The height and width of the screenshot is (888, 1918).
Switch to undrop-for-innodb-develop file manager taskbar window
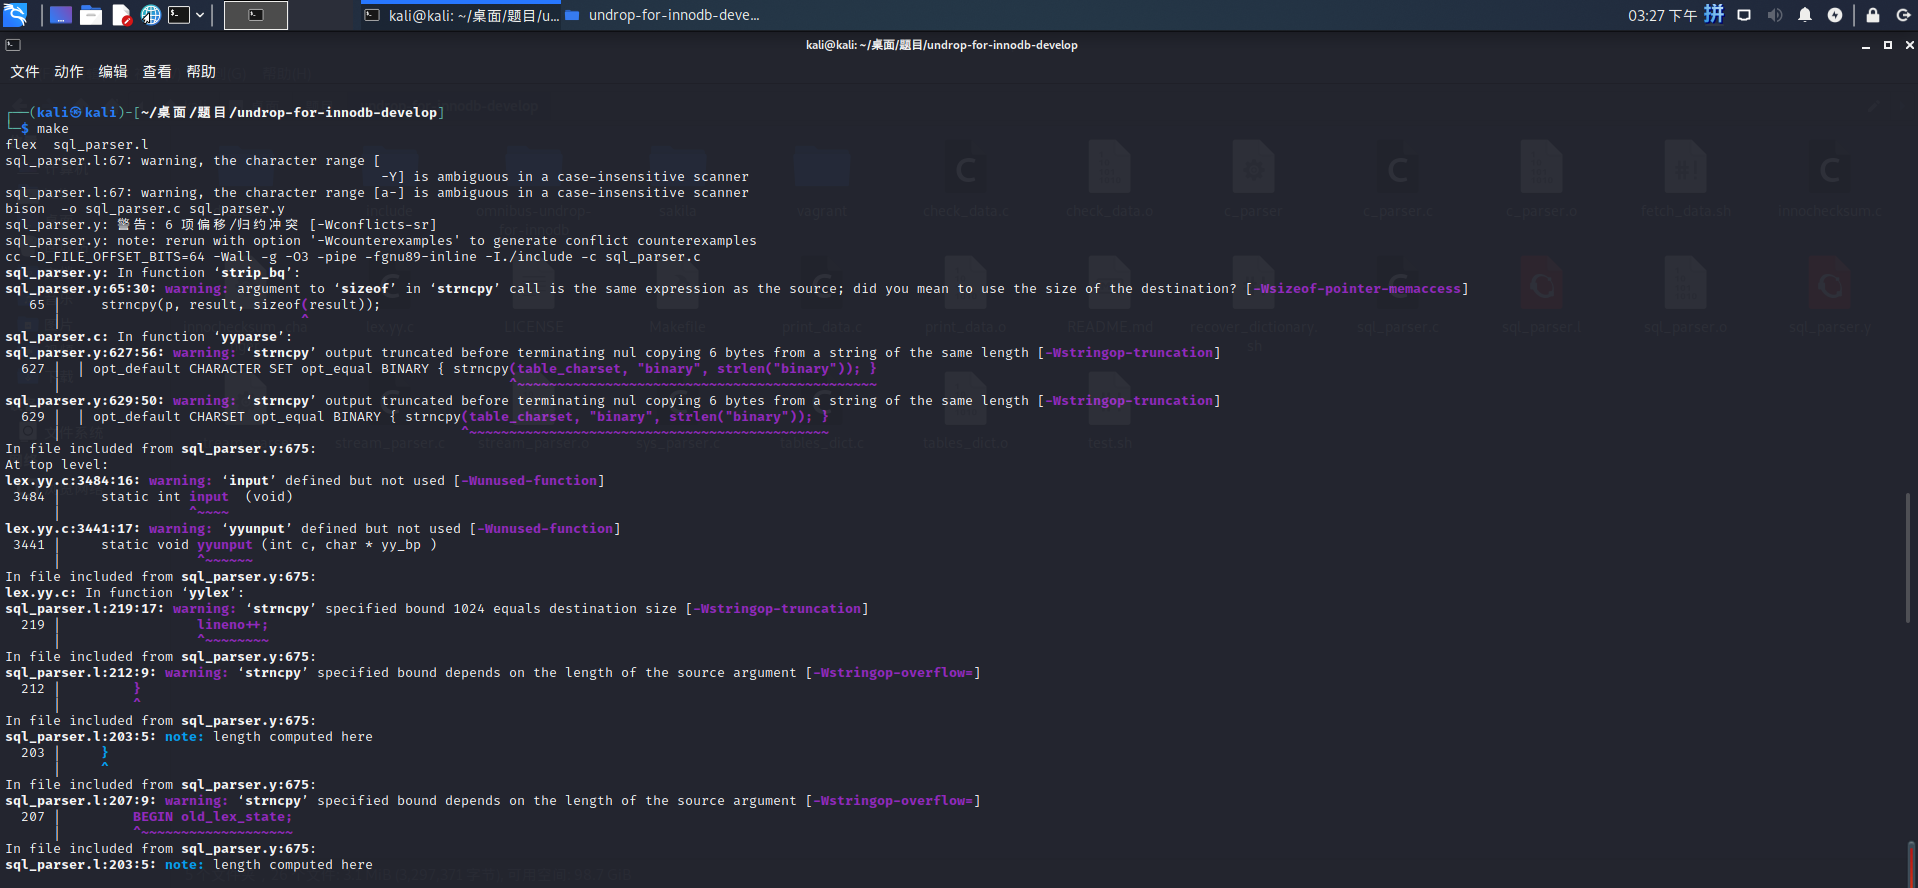point(663,15)
